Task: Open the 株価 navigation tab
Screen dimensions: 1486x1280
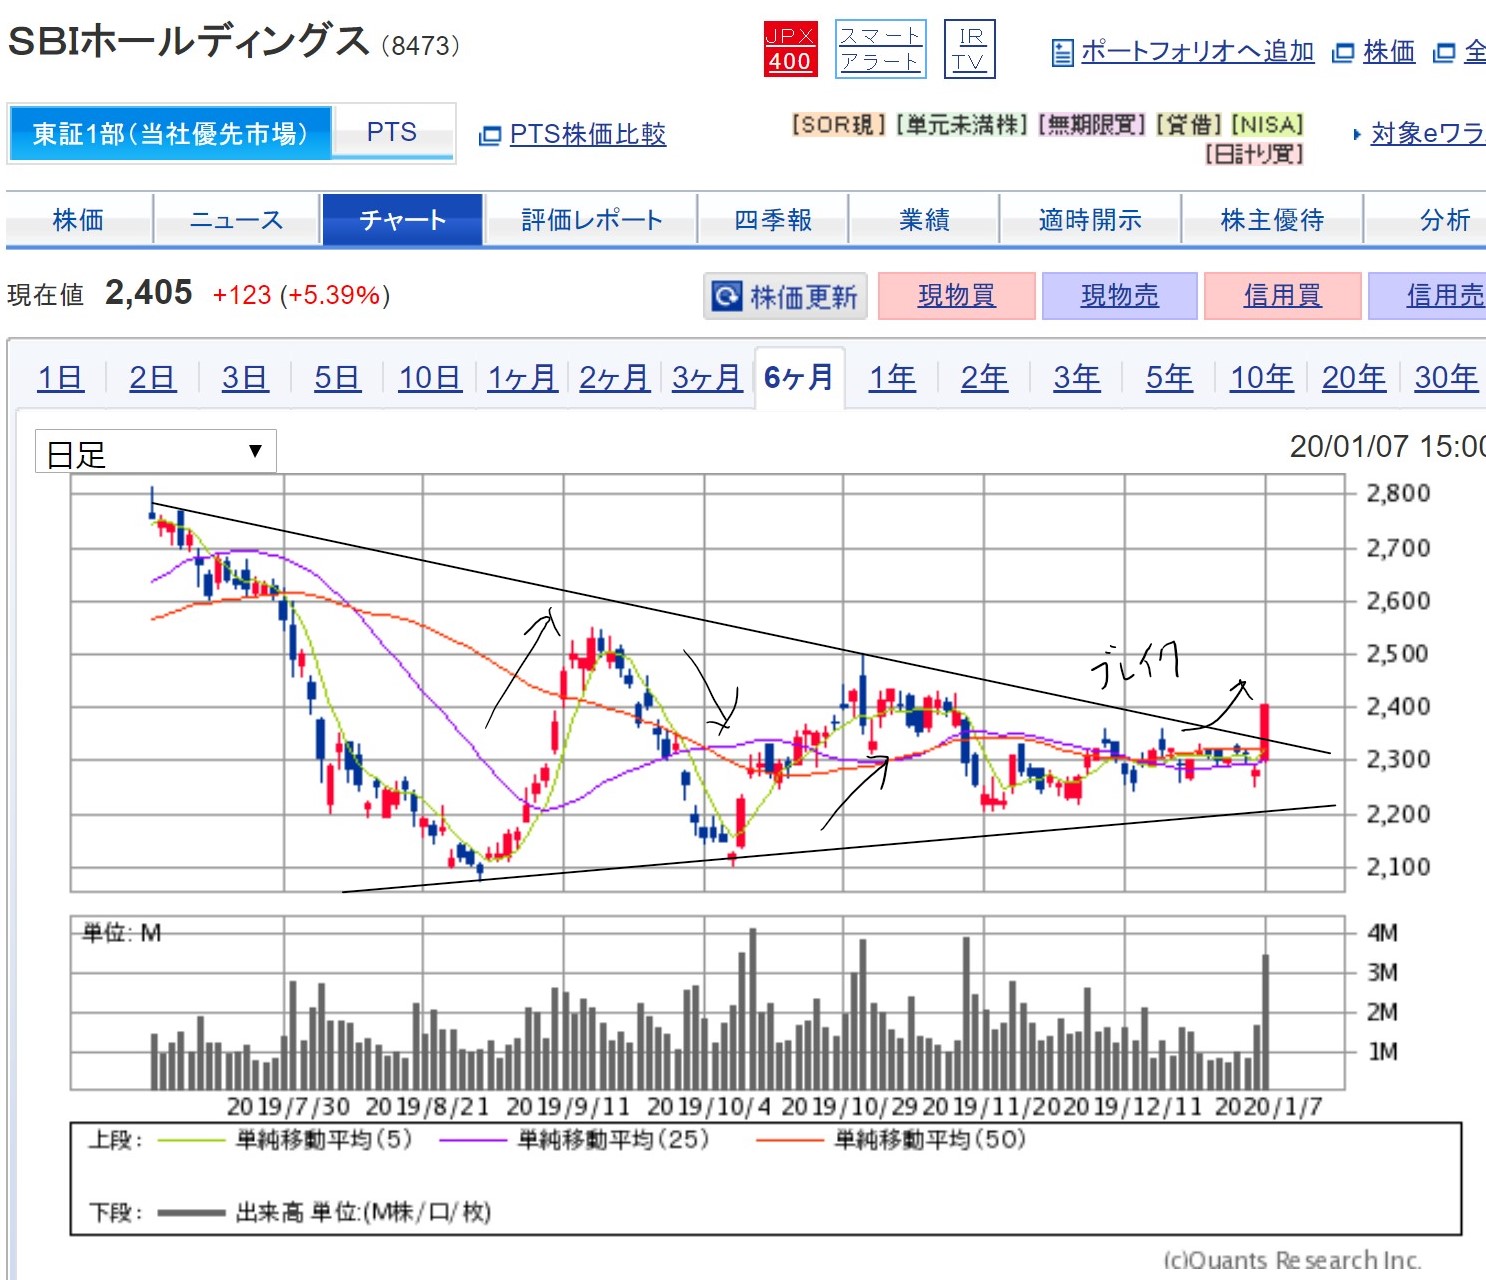Action: [79, 219]
